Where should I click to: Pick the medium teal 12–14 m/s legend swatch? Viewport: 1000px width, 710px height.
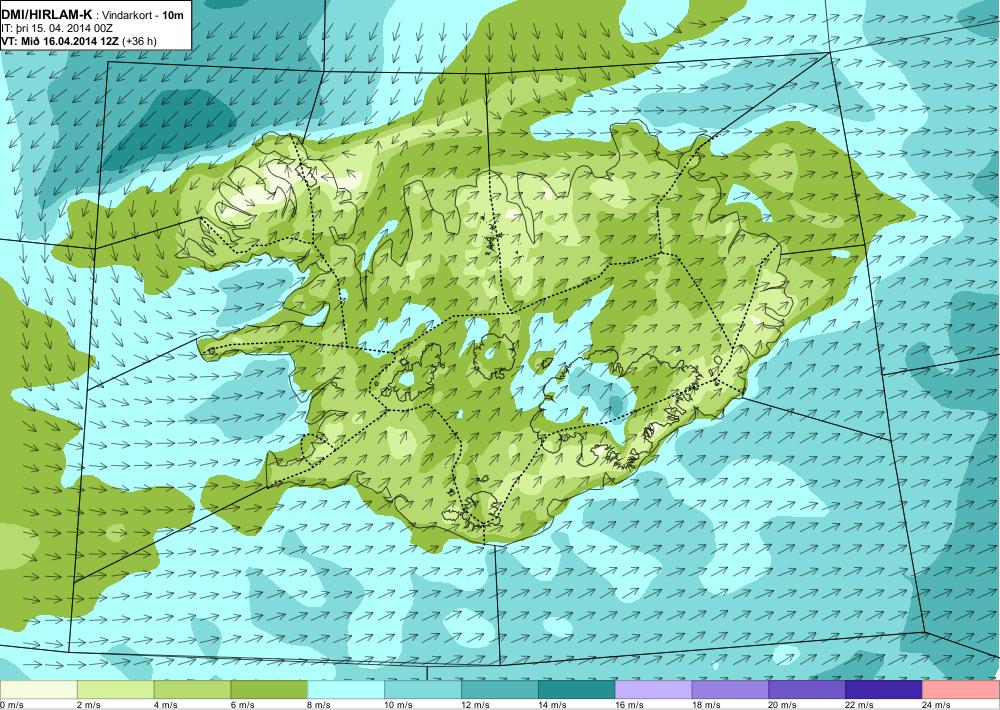(x=499, y=690)
